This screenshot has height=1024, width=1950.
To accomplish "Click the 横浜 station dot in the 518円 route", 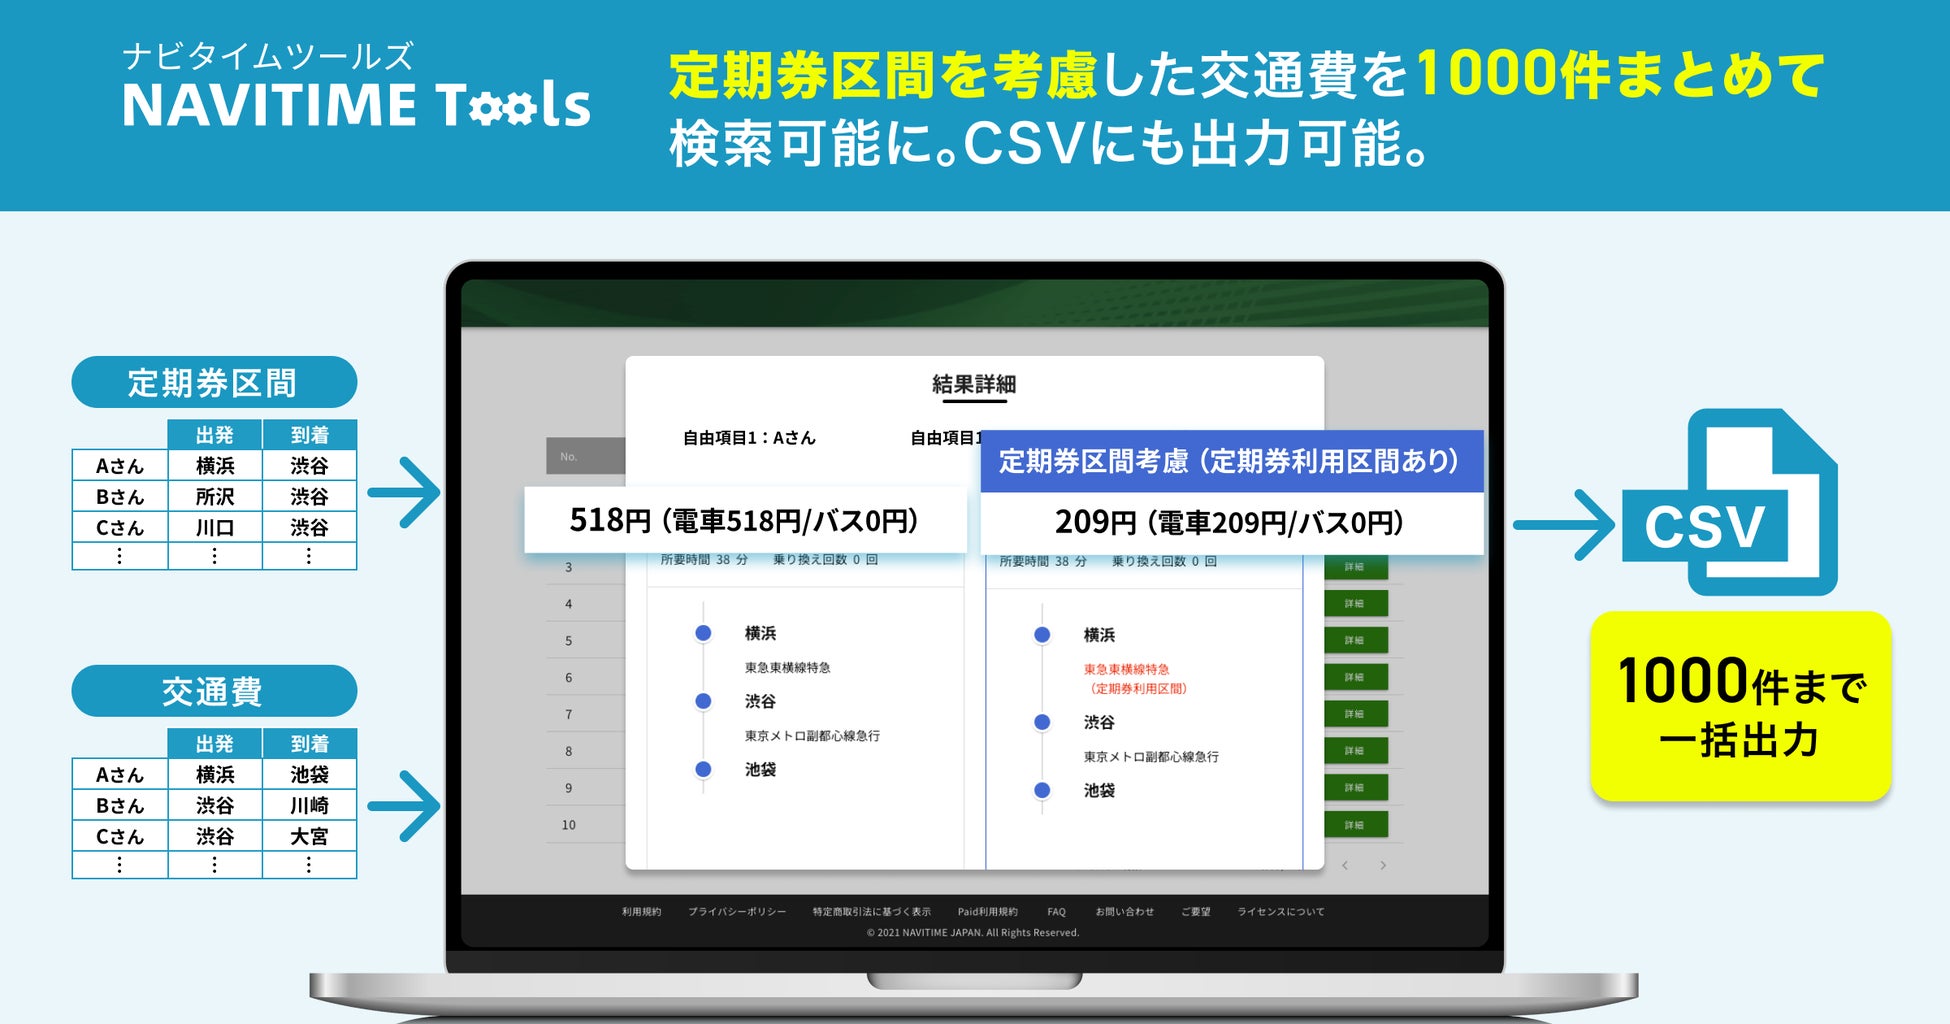I will point(703,633).
